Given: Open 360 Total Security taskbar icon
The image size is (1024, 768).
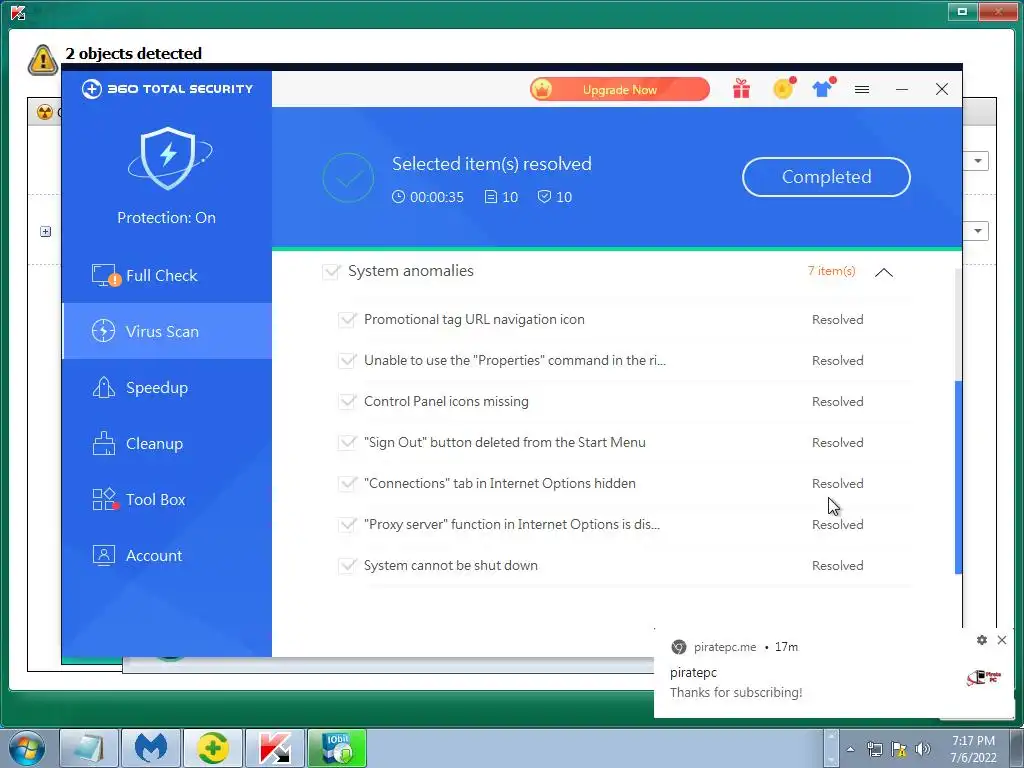Looking at the screenshot, I should (x=213, y=748).
